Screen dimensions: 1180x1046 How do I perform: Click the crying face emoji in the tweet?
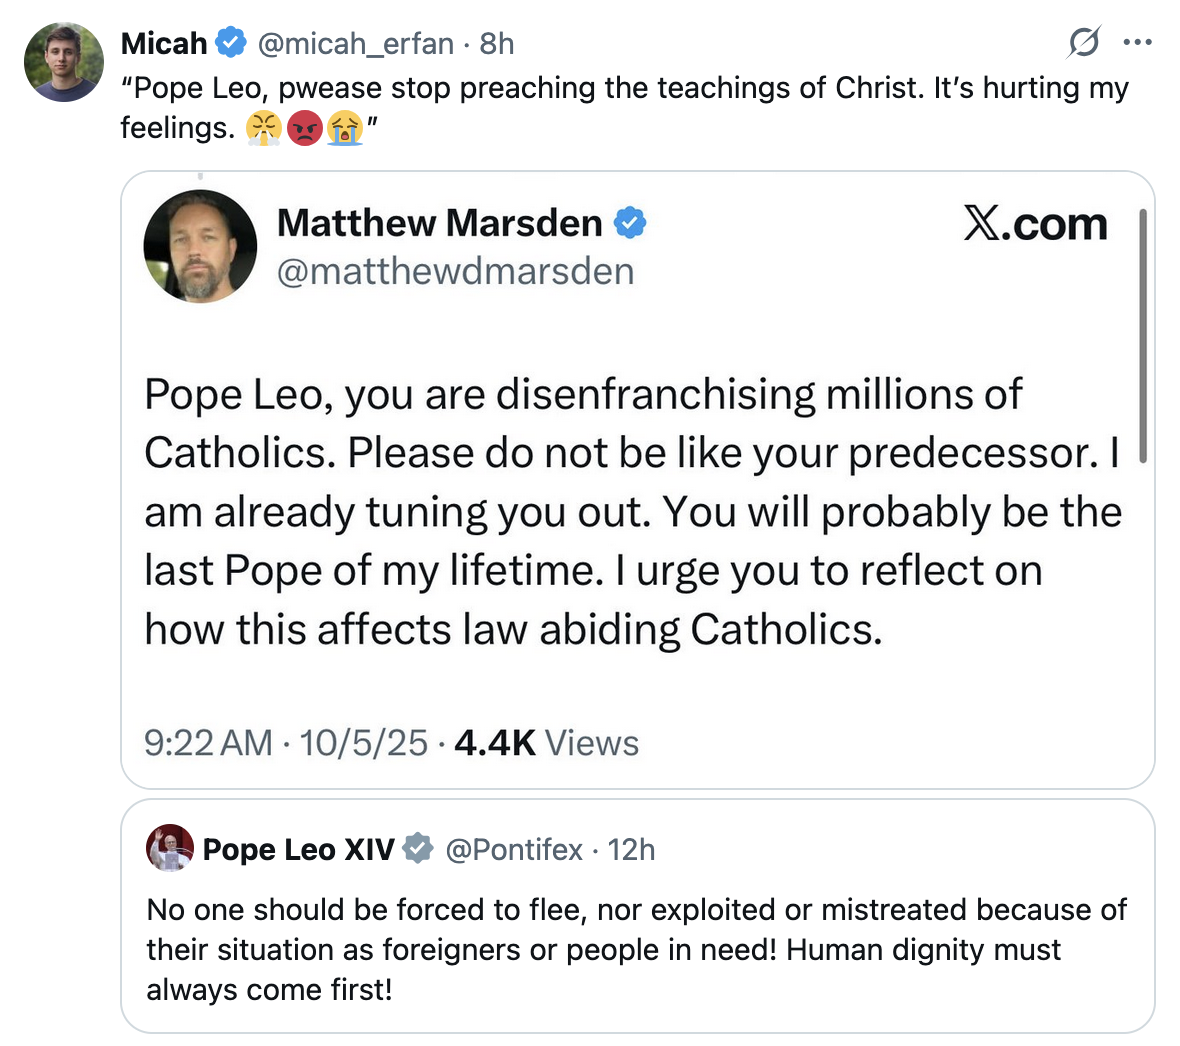(345, 128)
